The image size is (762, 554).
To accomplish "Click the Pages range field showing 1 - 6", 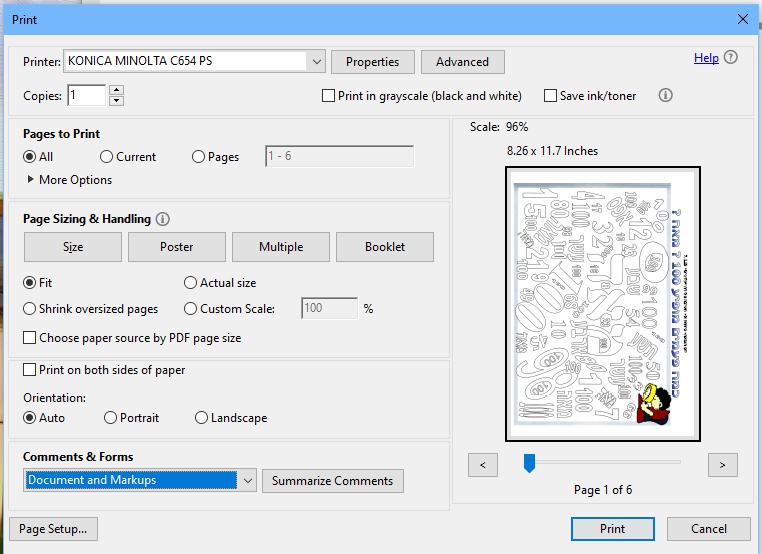I will 340,156.
